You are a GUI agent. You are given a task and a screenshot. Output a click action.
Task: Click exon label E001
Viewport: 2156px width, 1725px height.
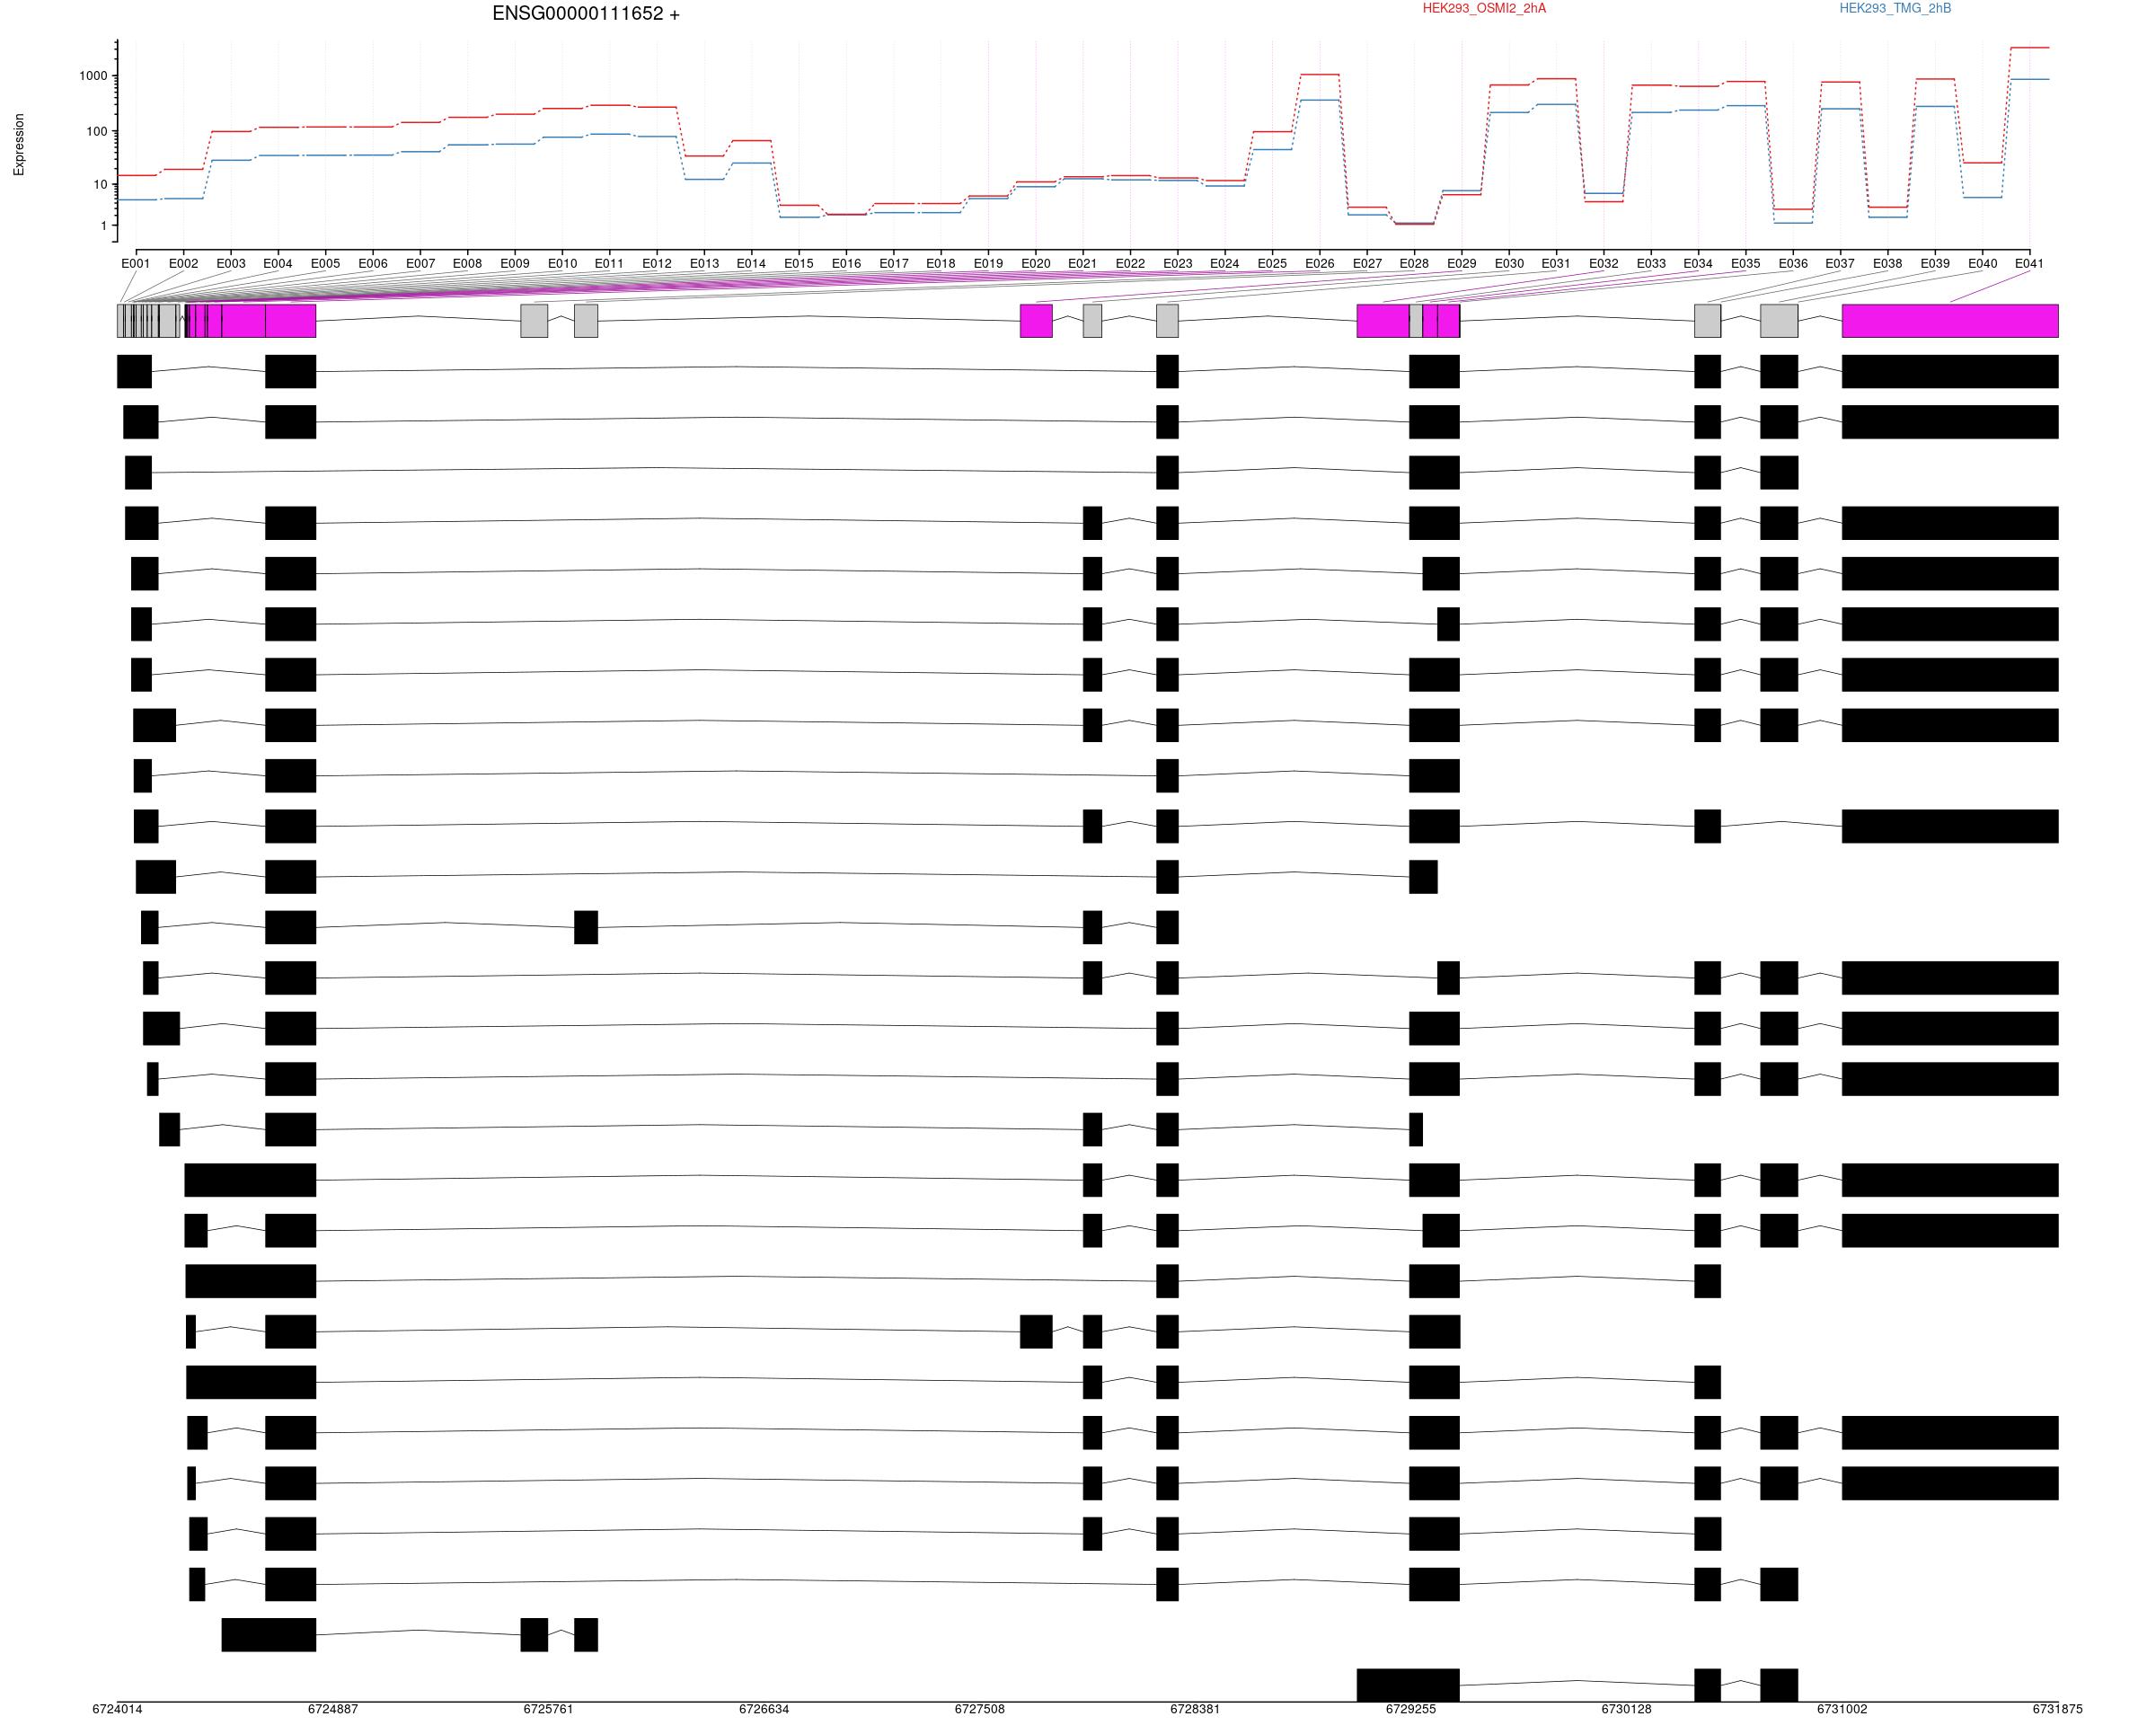(136, 264)
